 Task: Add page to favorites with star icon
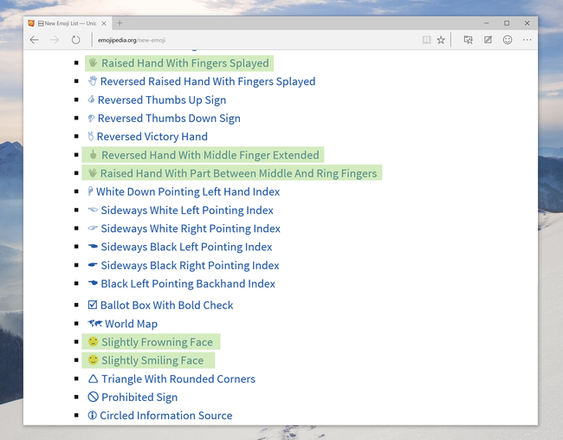coord(441,40)
